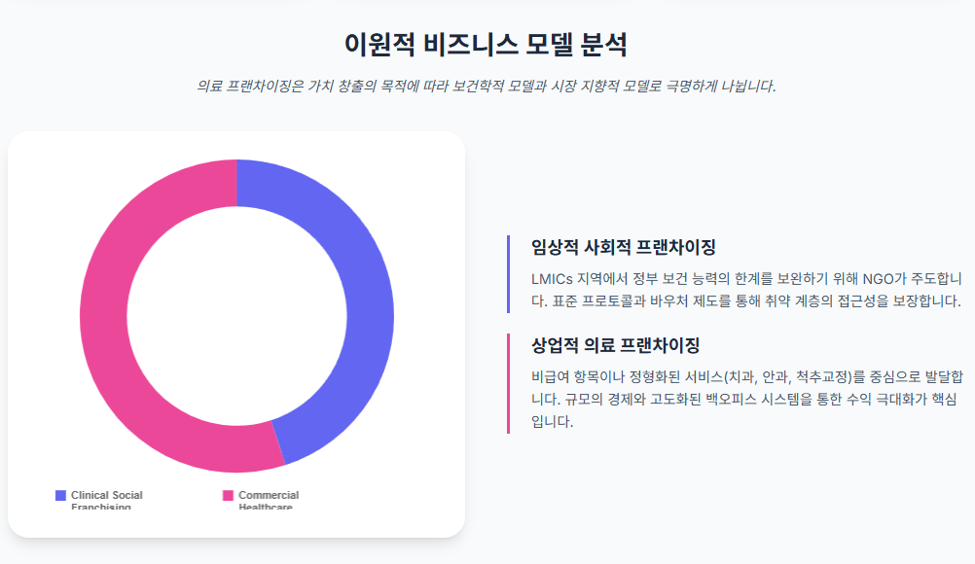
Task: Click the italic subtitle about 의료 프랜차이징
Action: pyautogui.click(x=486, y=86)
